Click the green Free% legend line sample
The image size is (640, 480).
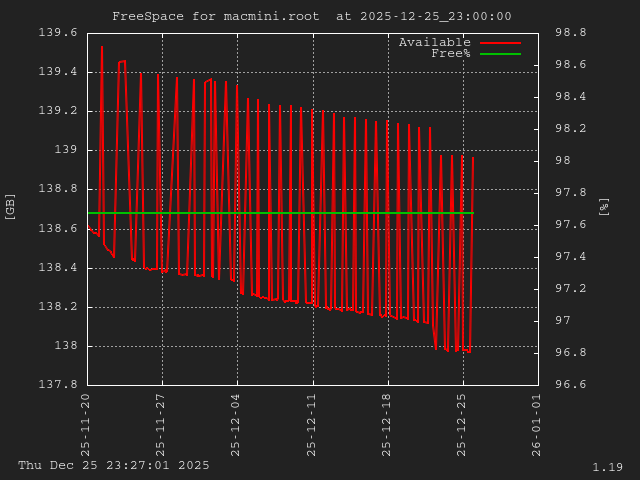coord(500,54)
